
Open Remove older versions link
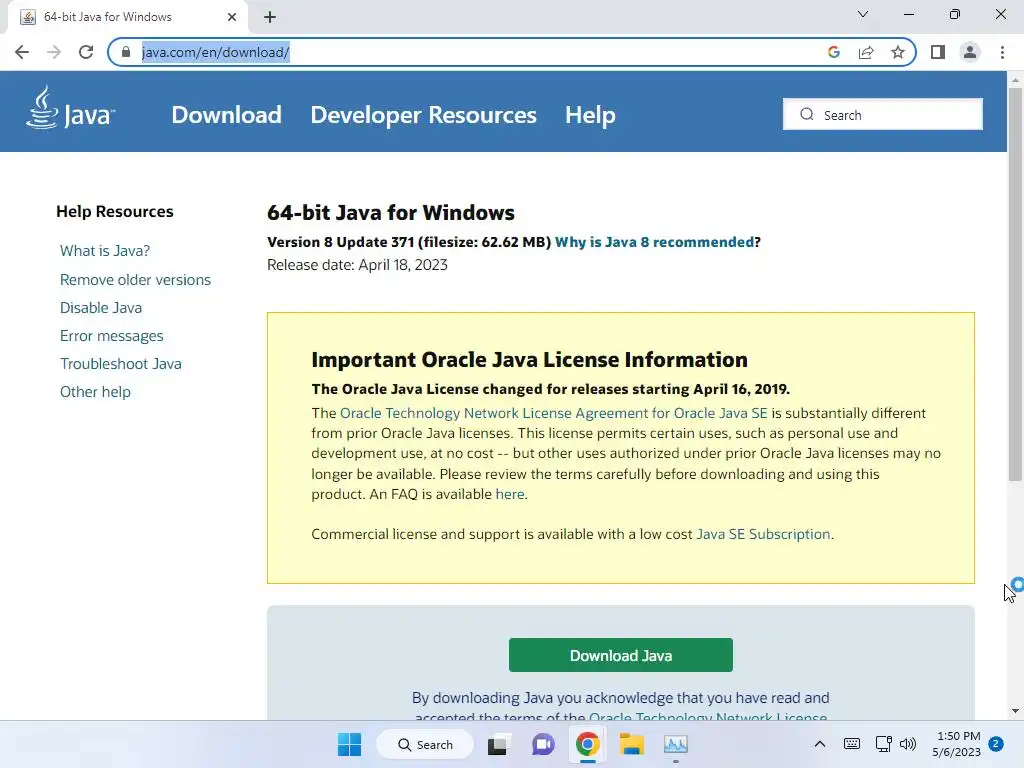tap(135, 280)
